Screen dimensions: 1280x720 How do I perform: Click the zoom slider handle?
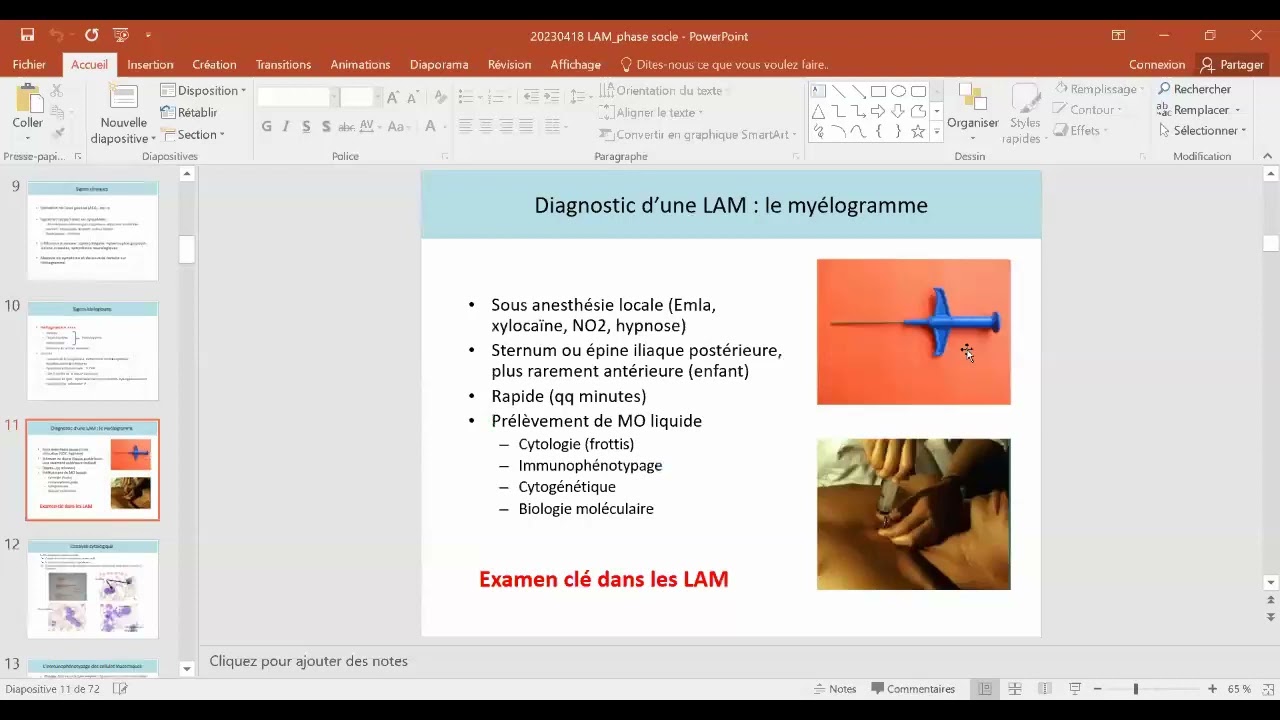tap(1135, 689)
